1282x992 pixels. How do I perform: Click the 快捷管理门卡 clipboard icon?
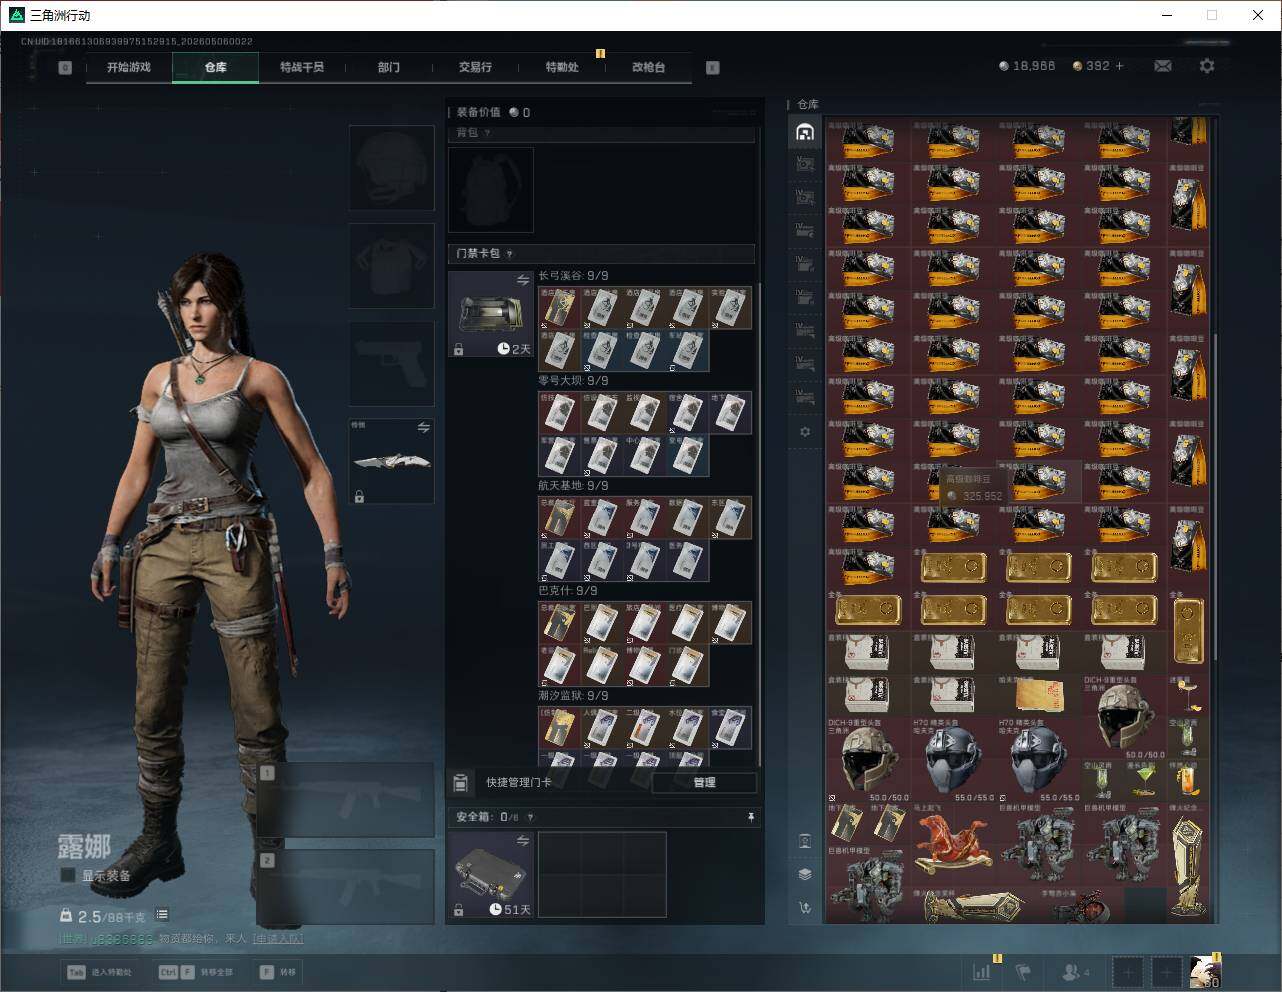[x=461, y=782]
